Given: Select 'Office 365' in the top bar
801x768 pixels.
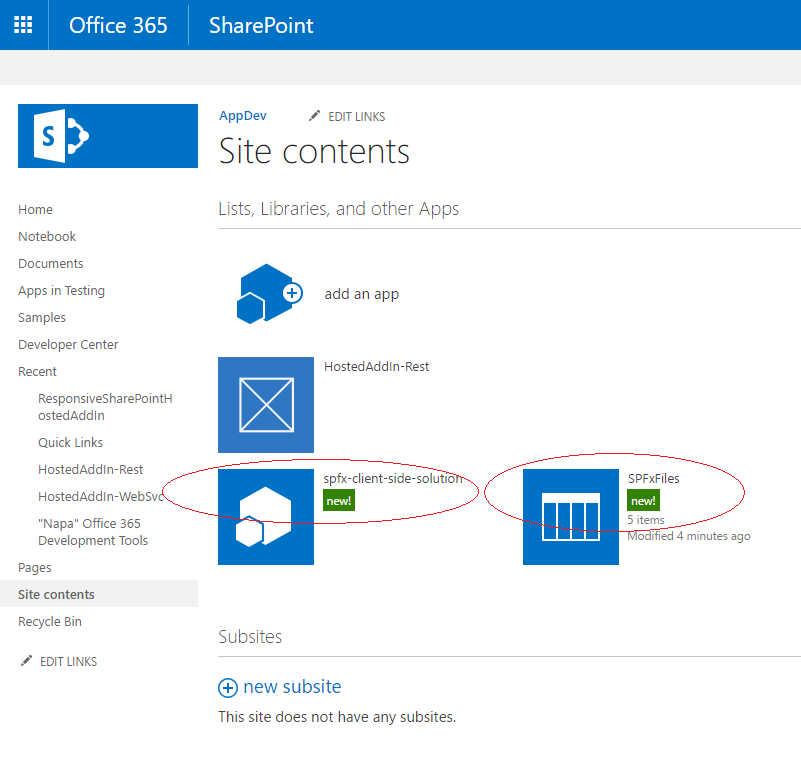Looking at the screenshot, I should click(x=118, y=25).
